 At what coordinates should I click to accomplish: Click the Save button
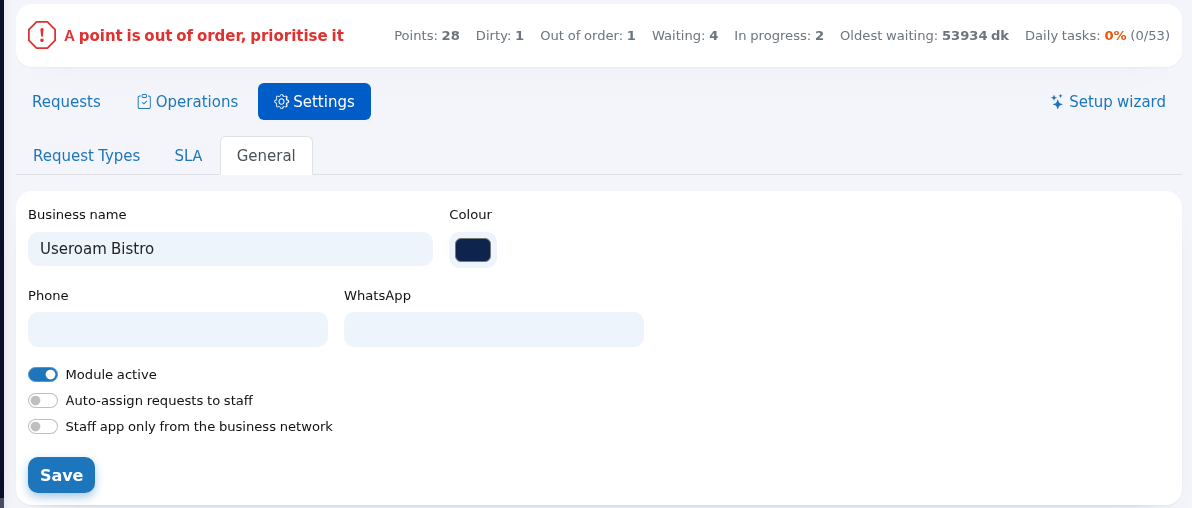click(x=62, y=475)
